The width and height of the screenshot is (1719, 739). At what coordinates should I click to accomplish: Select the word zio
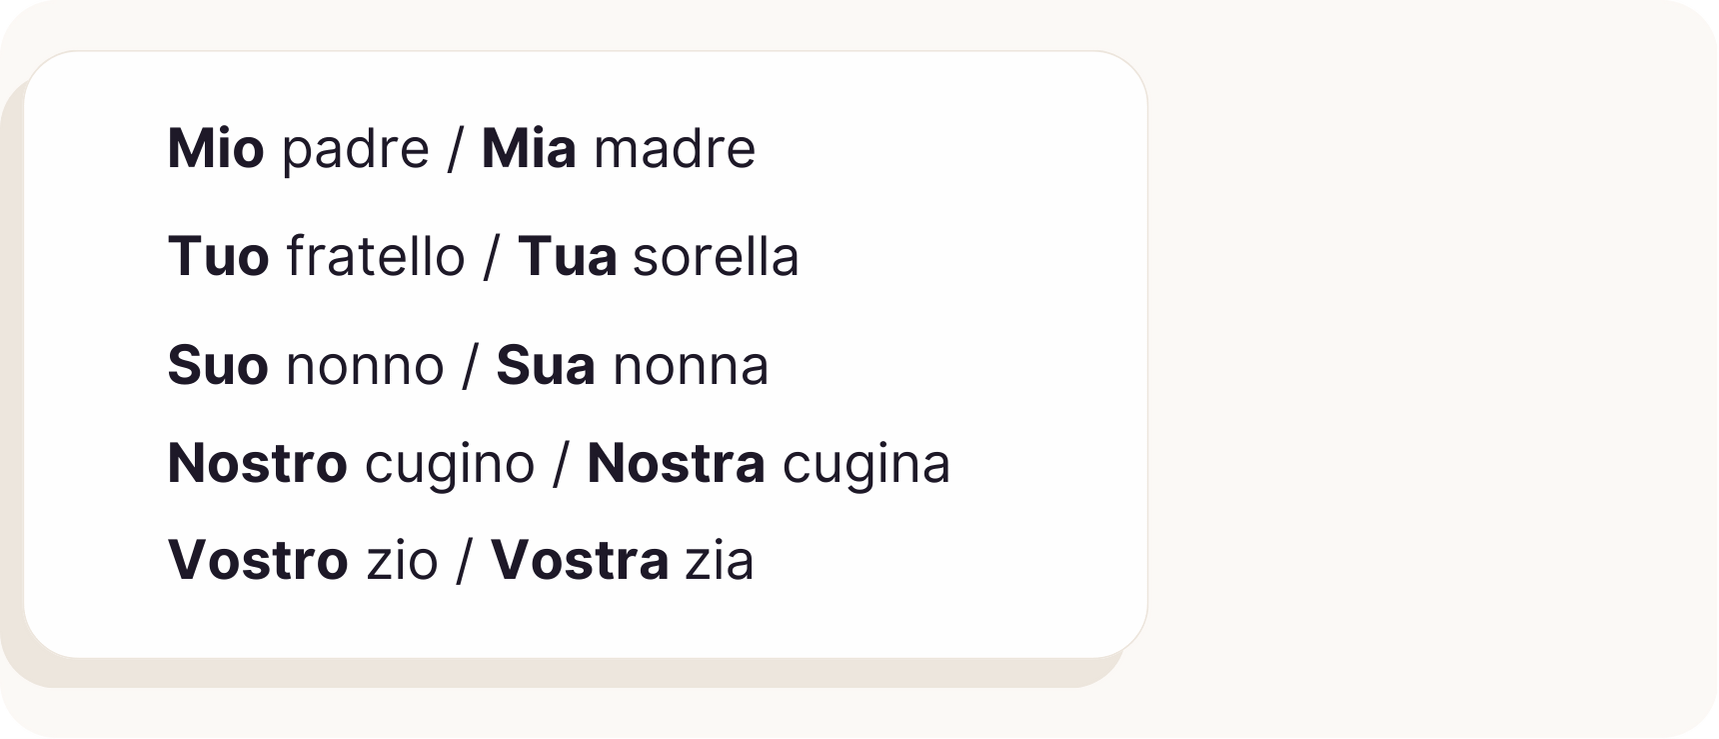click(x=402, y=560)
